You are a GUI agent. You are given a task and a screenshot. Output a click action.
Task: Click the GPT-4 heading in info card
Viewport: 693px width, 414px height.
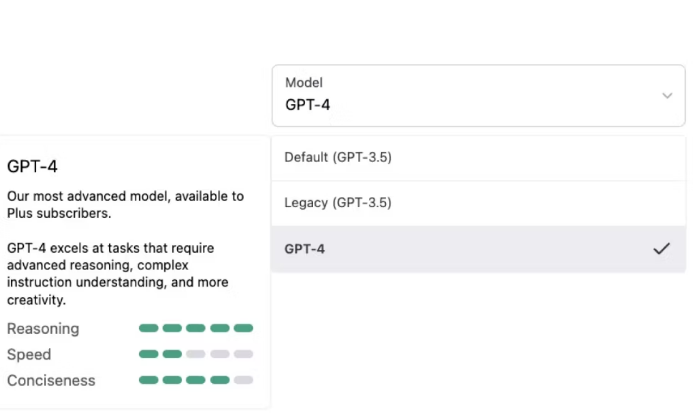click(x=32, y=167)
